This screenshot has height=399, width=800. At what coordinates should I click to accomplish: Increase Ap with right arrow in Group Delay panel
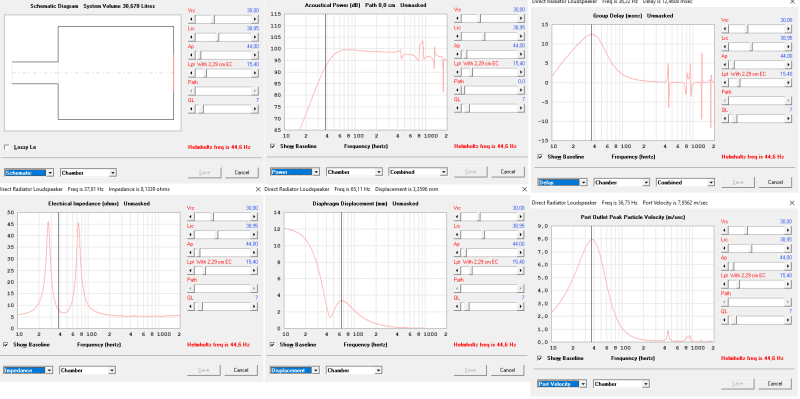point(788,65)
